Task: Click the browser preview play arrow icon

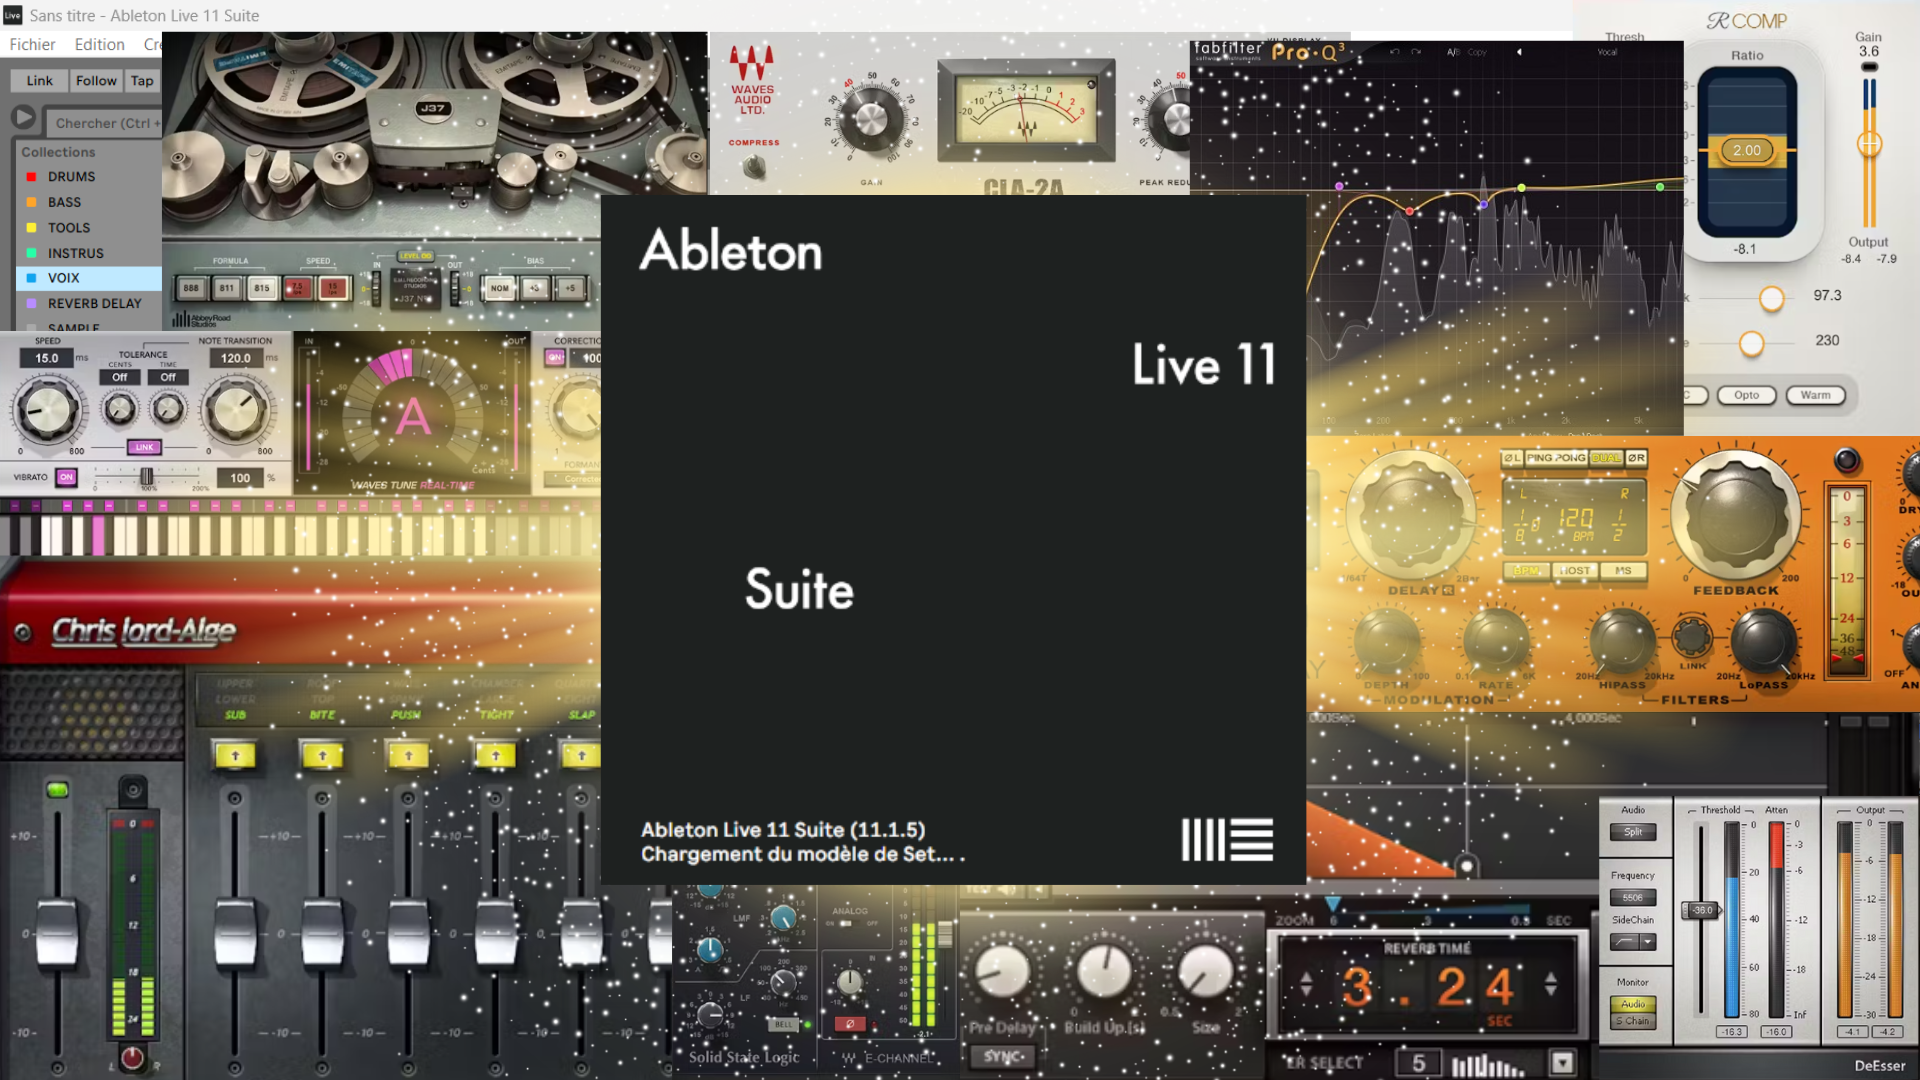Action: 23,118
